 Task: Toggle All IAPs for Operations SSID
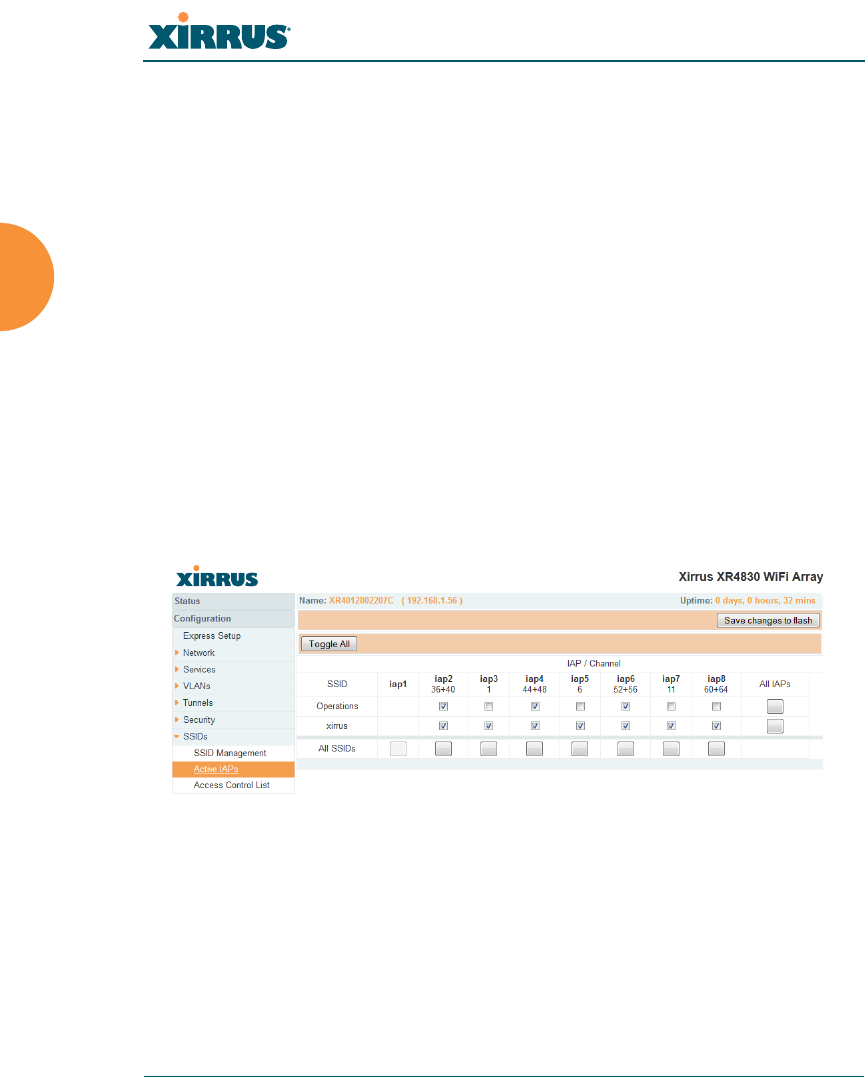coord(775,706)
